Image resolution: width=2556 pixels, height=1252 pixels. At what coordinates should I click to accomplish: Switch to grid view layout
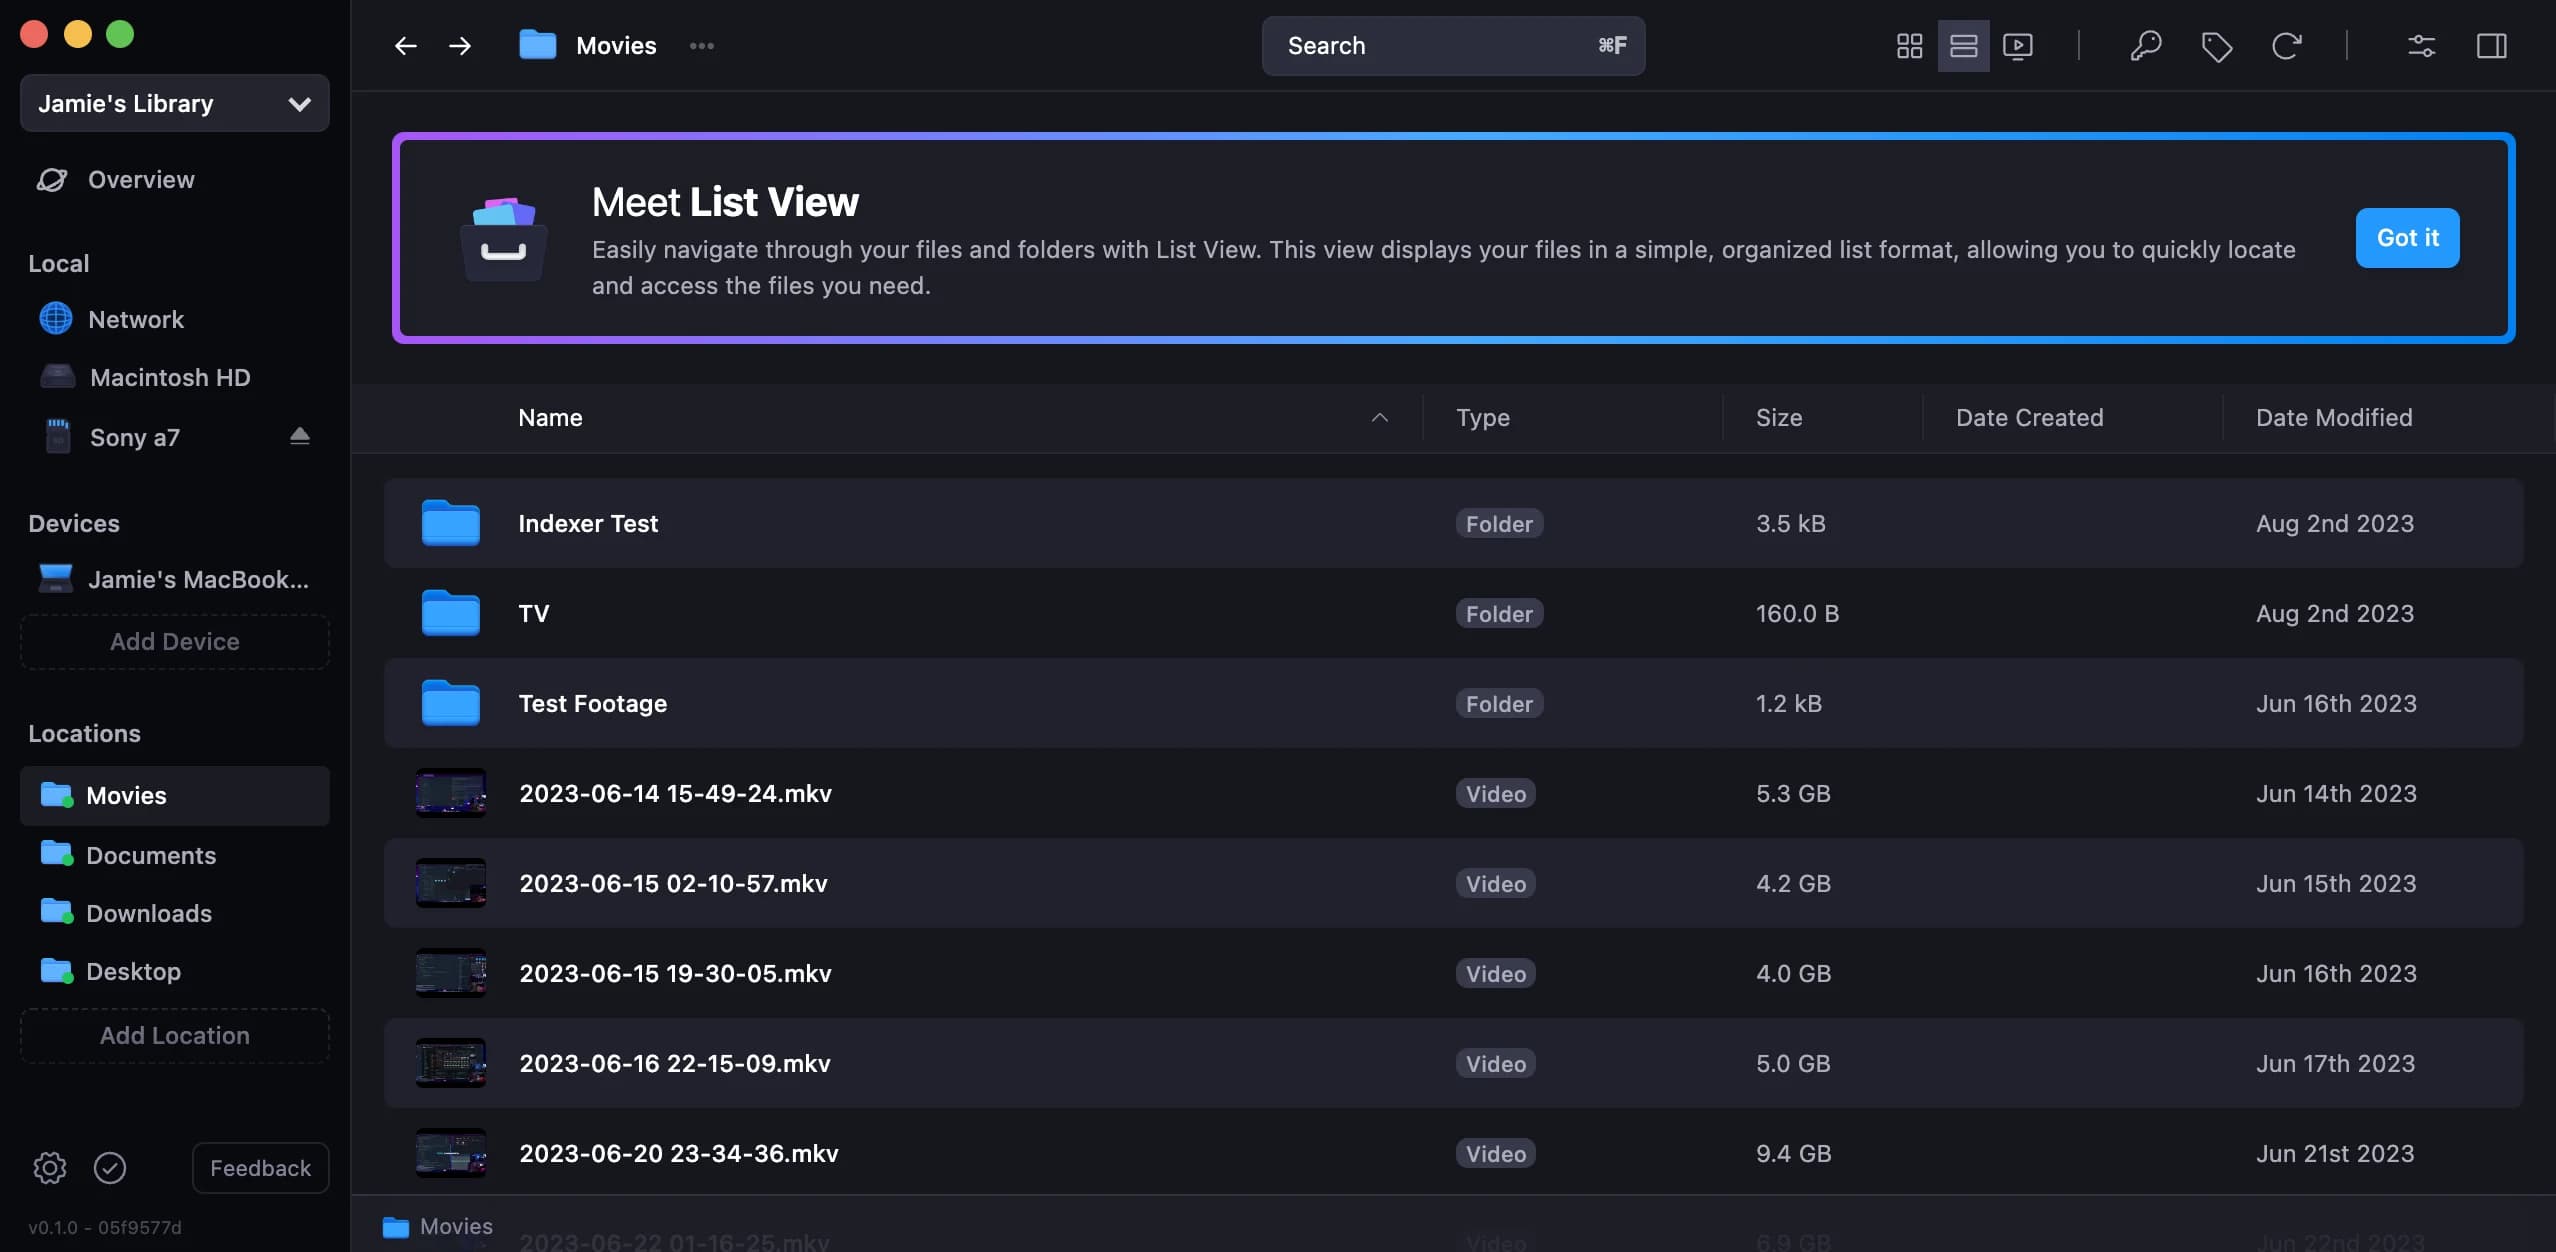1909,46
